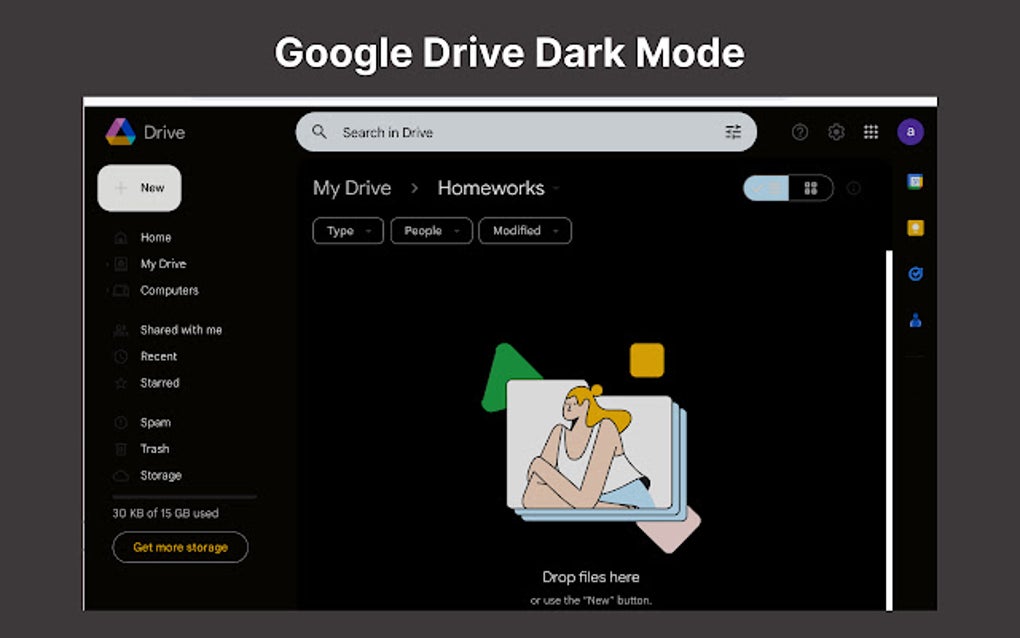
Task: Open Google Keep in the side panel
Action: tap(914, 227)
